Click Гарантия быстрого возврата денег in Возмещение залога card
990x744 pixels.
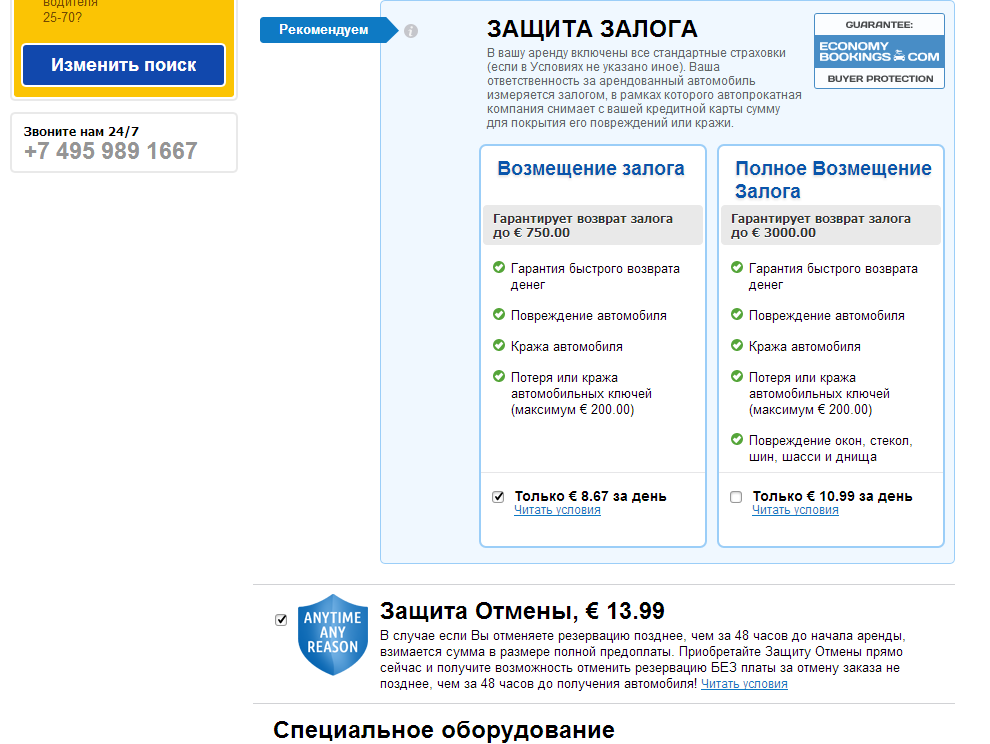click(x=595, y=277)
